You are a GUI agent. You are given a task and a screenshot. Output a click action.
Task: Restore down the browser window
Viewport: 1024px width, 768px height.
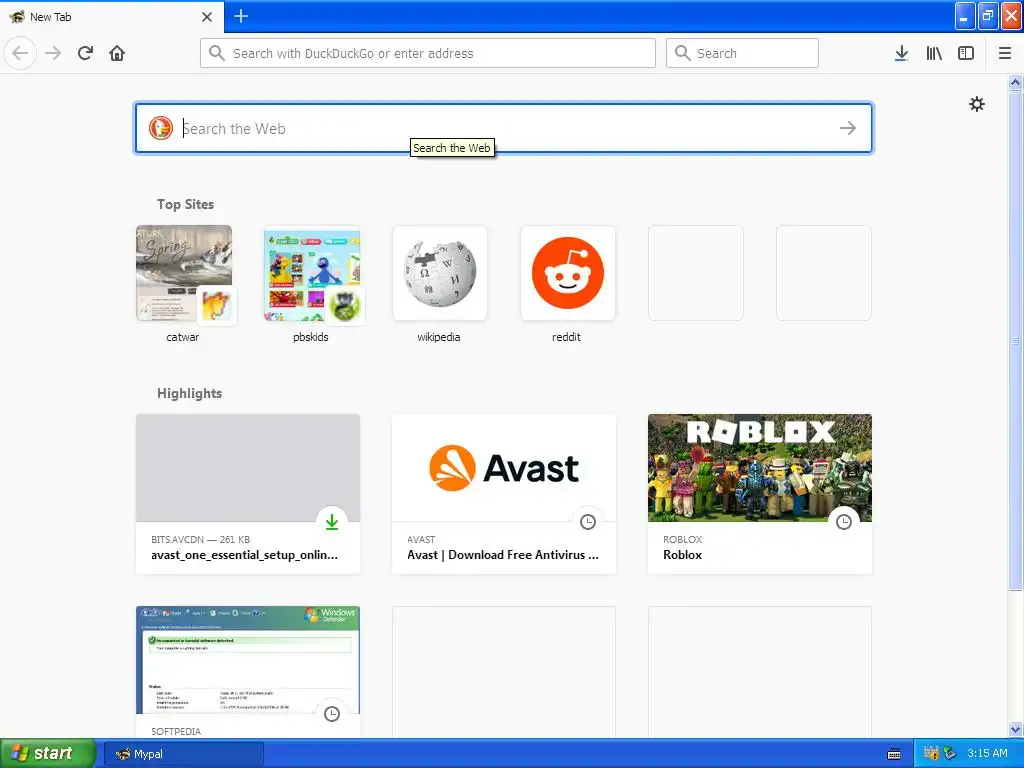(x=988, y=16)
